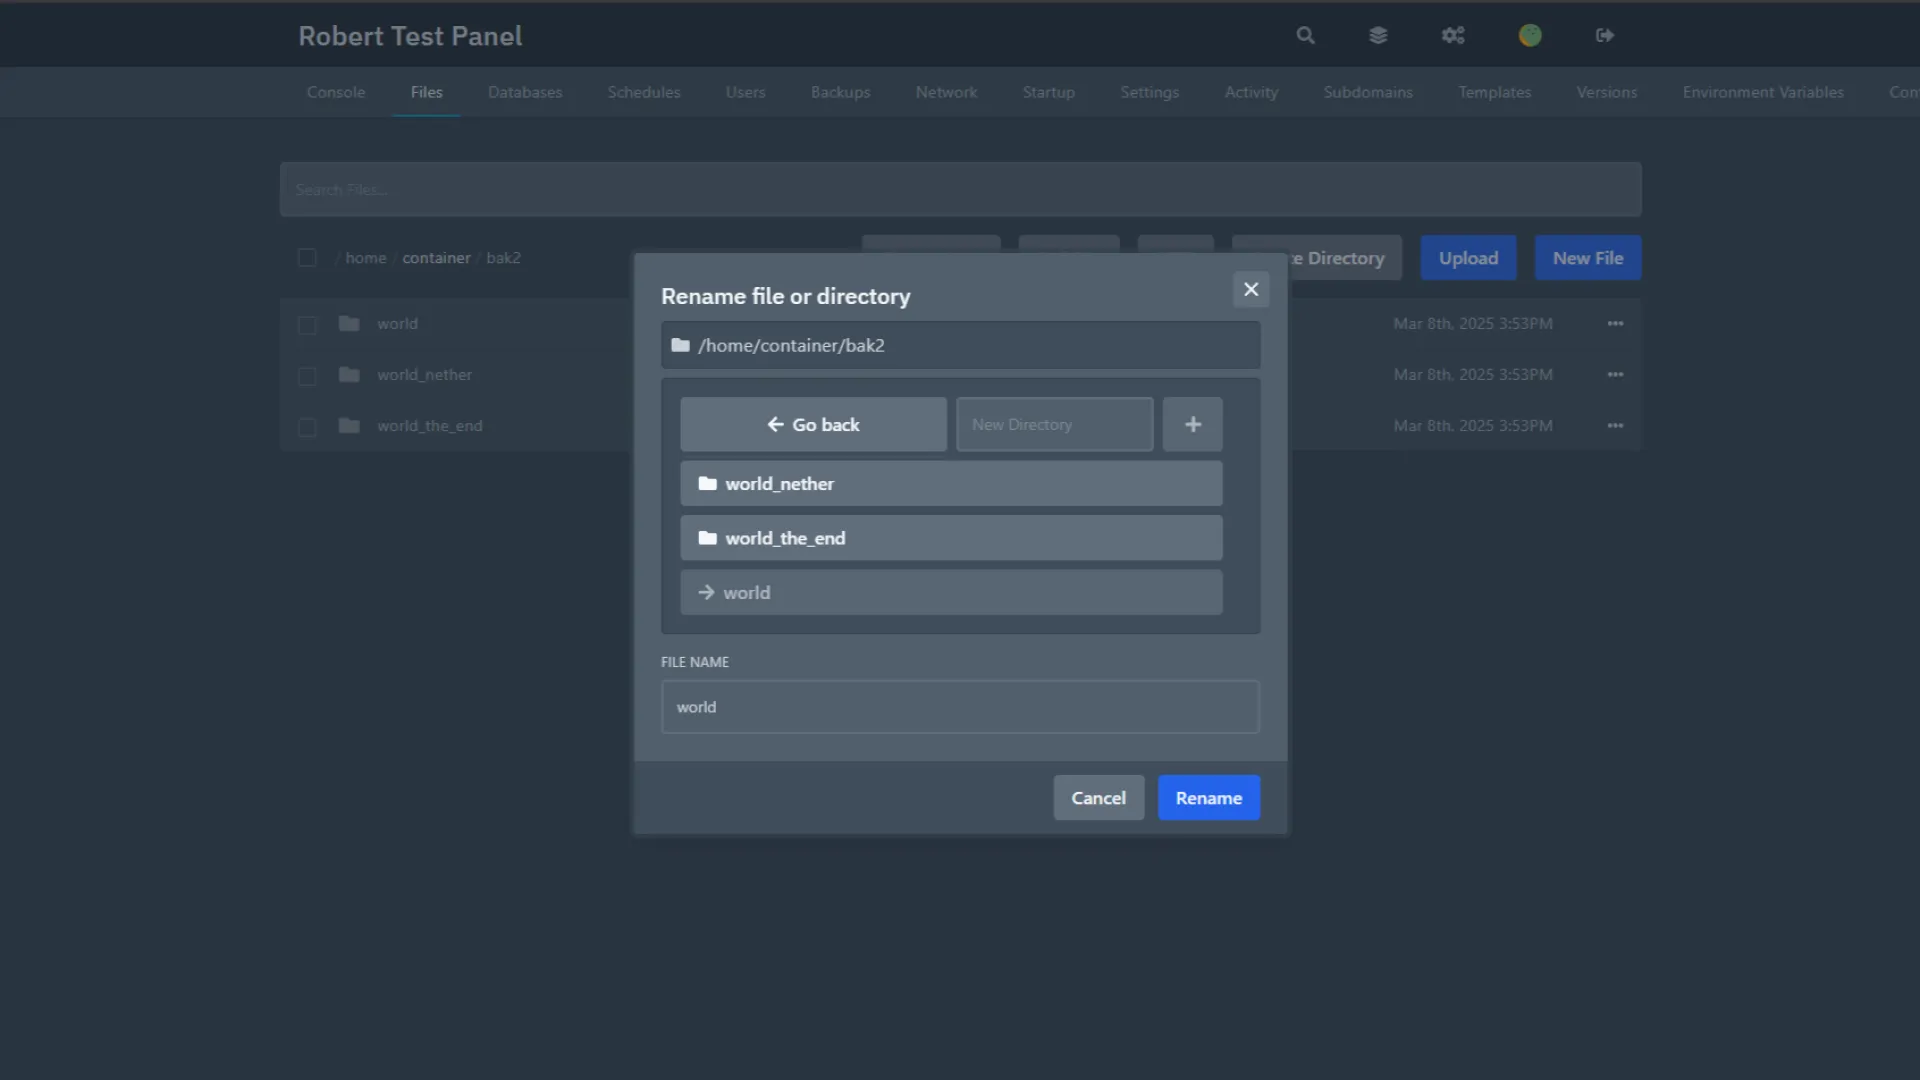The width and height of the screenshot is (1920, 1080).
Task: Click the sign-out arrow icon
Action: [1605, 36]
